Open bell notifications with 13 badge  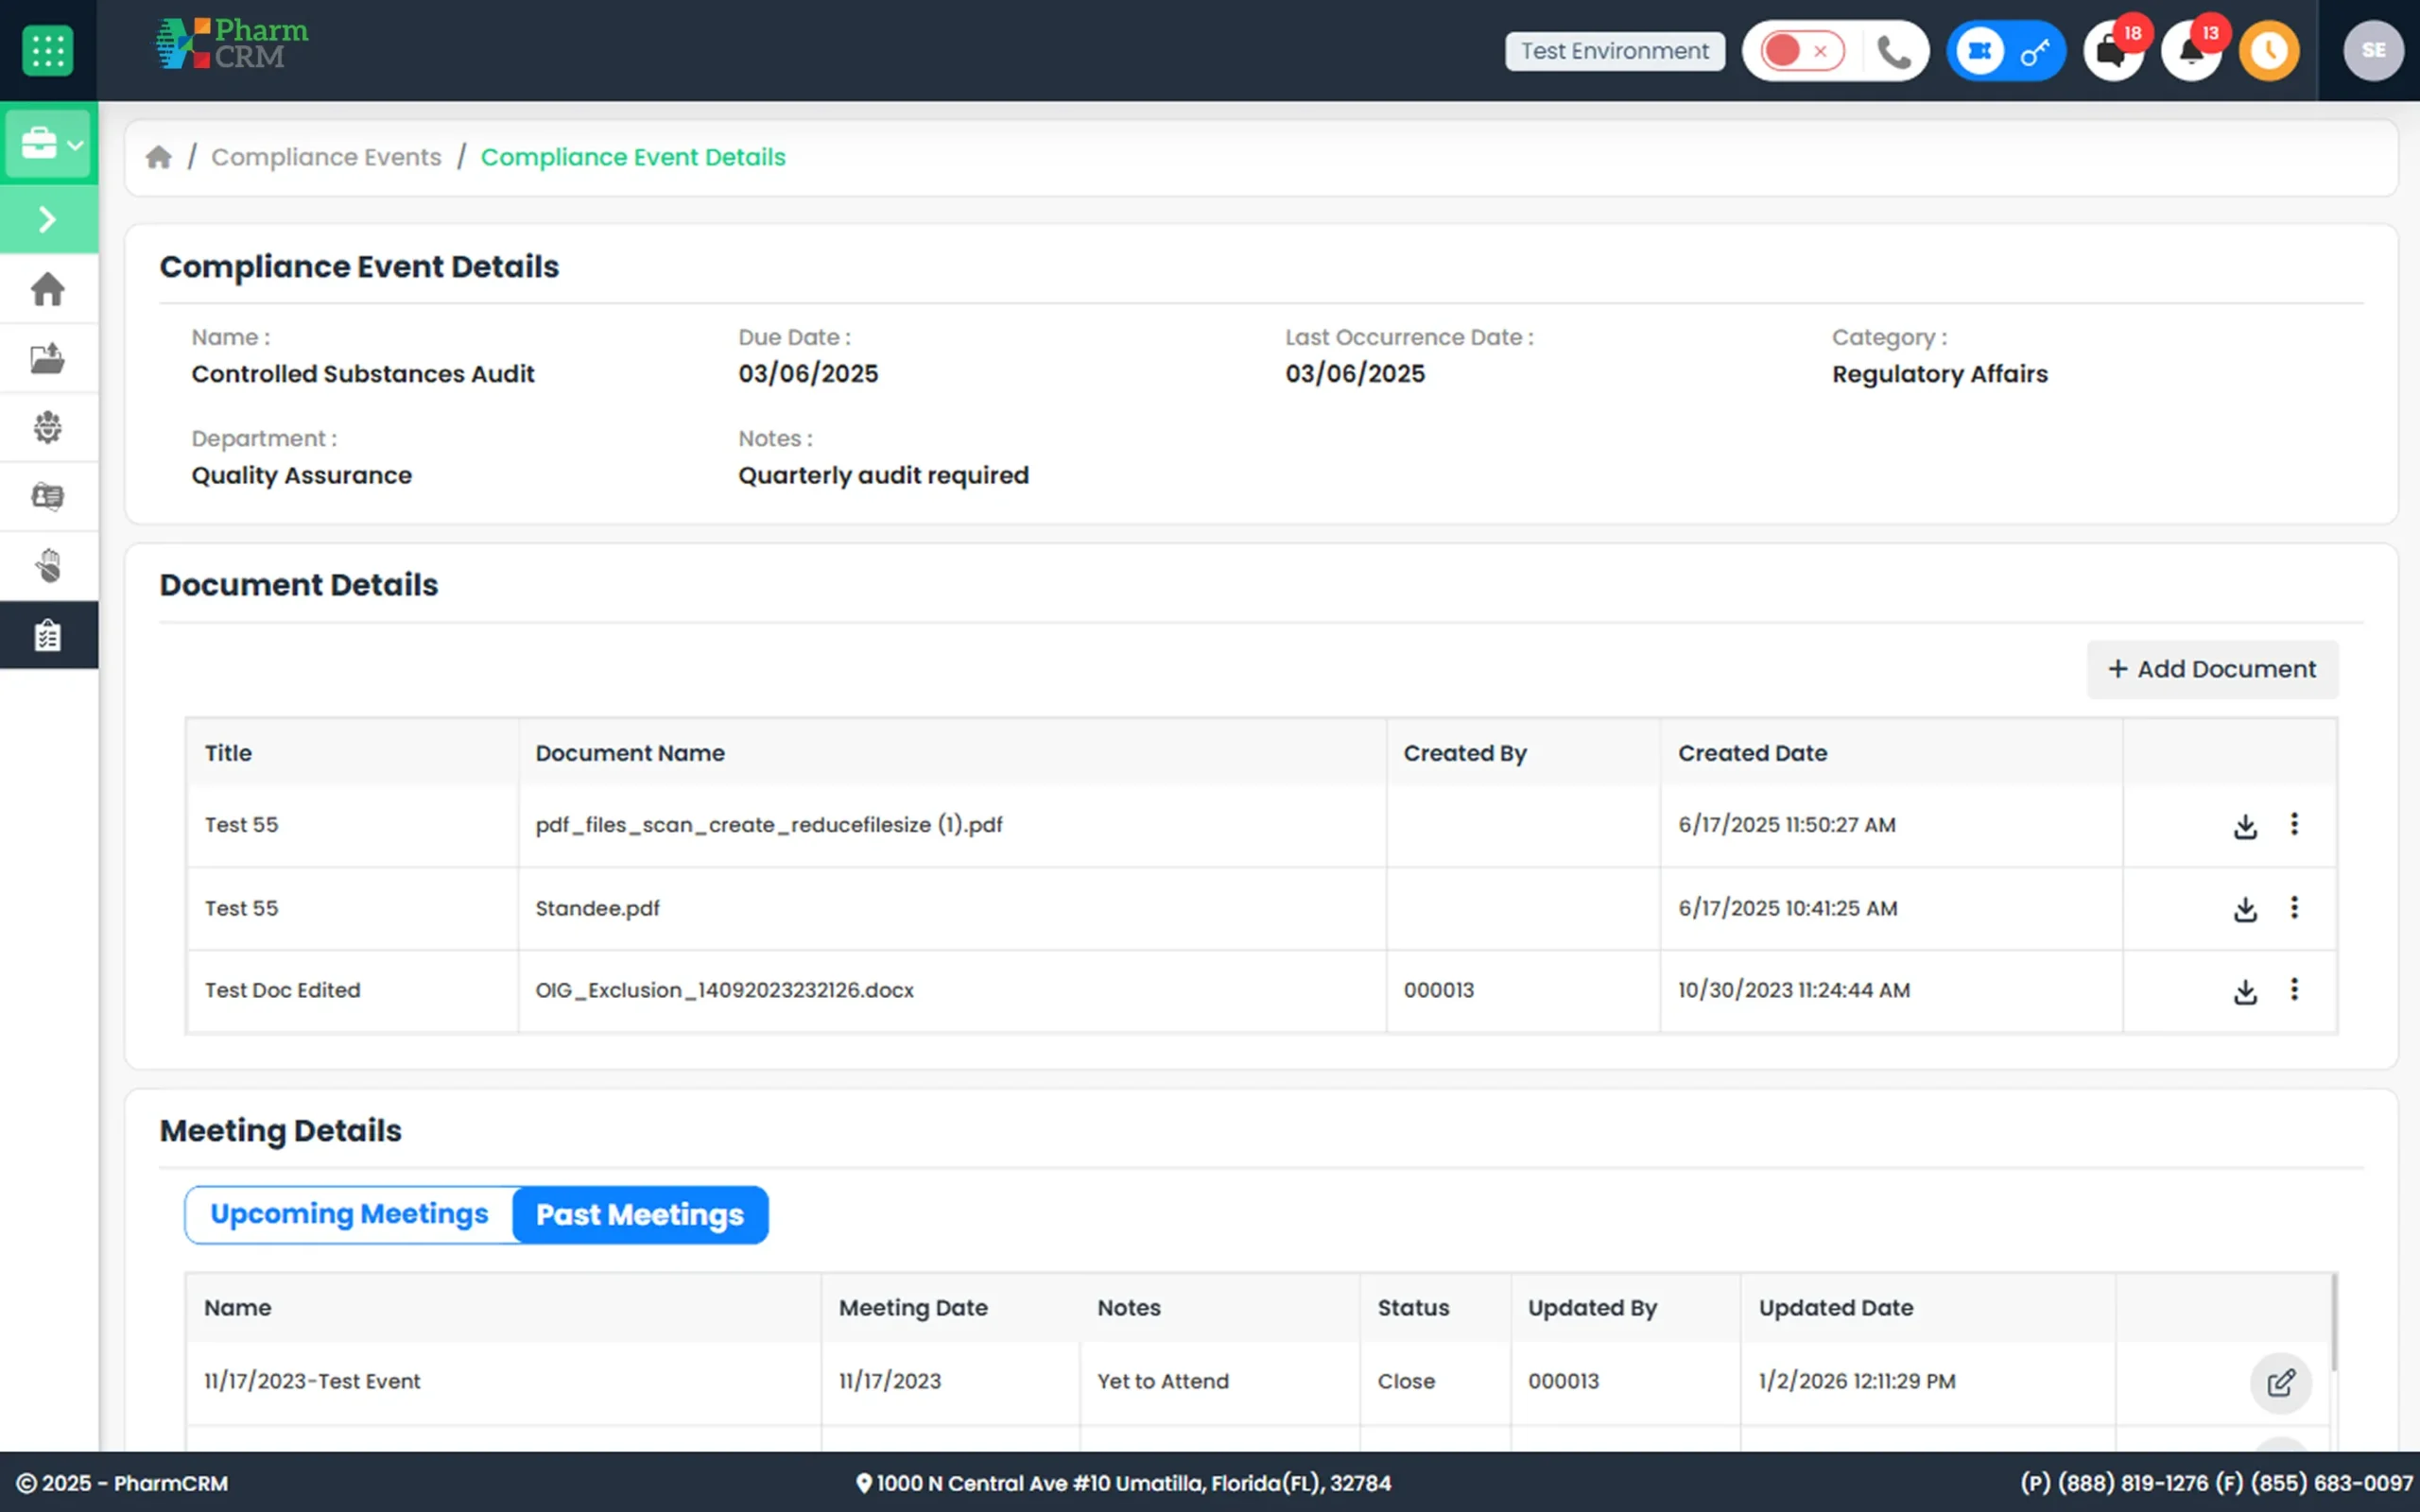coord(2191,51)
